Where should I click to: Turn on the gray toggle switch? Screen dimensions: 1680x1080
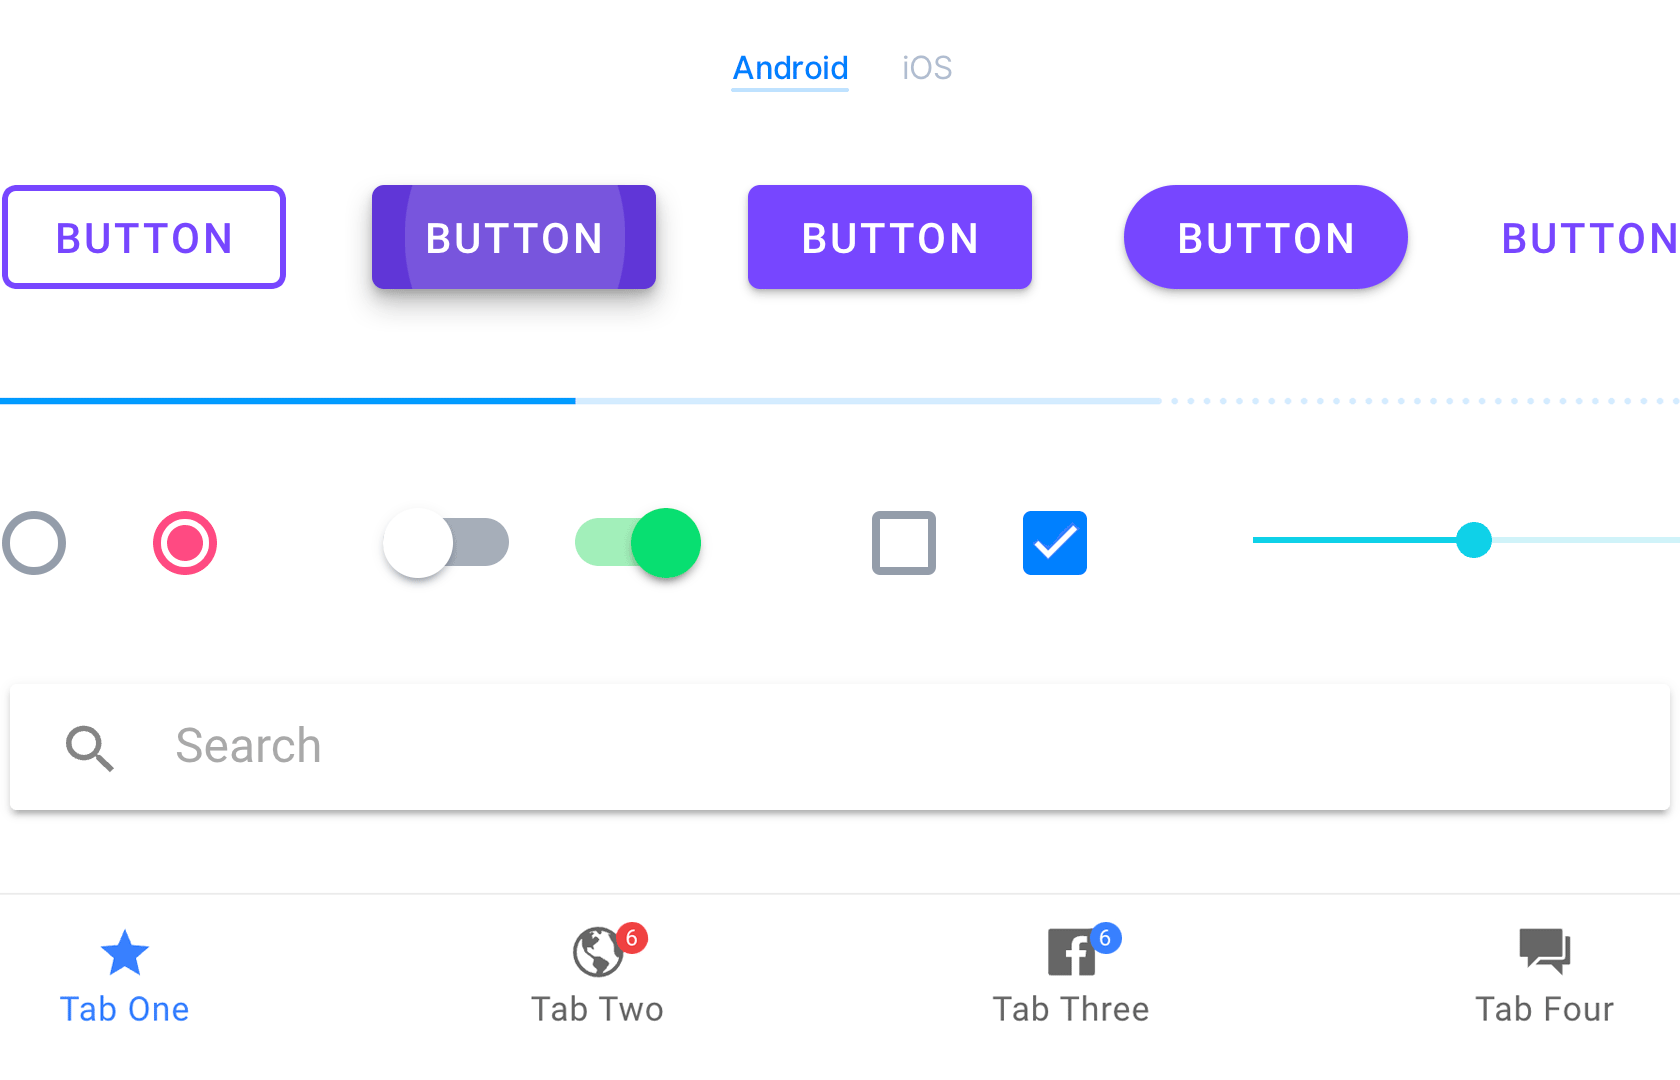pos(445,543)
